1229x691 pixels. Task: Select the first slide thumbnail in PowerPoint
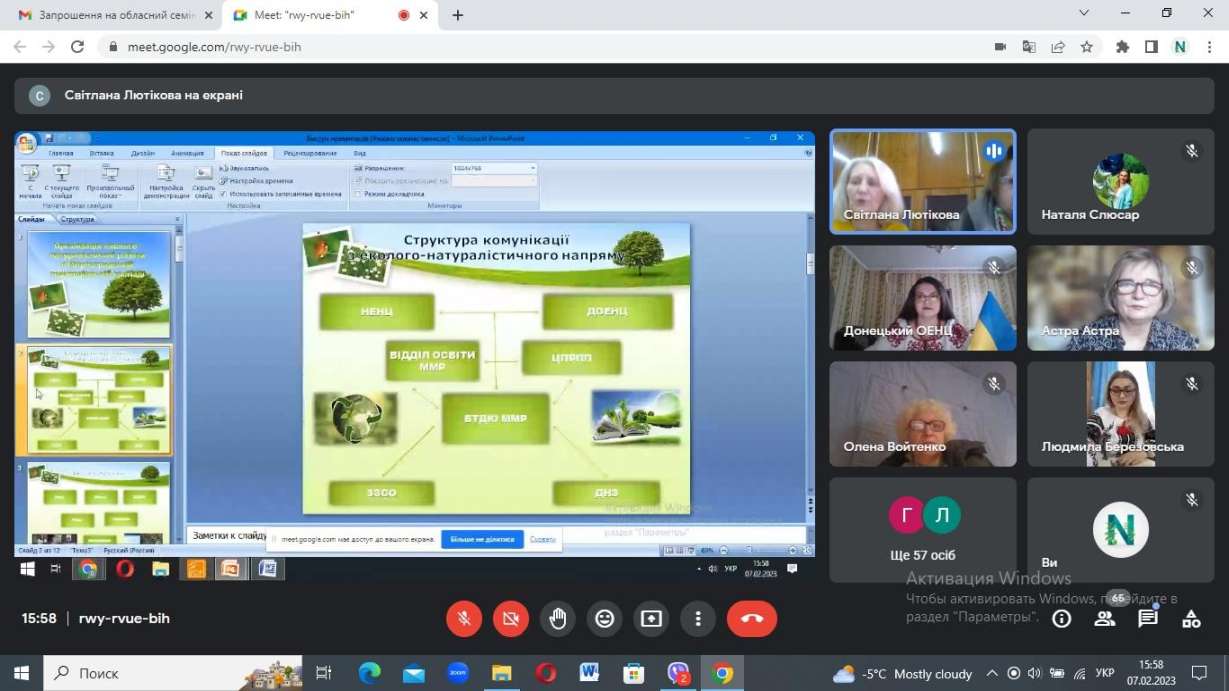pyautogui.click(x=99, y=285)
